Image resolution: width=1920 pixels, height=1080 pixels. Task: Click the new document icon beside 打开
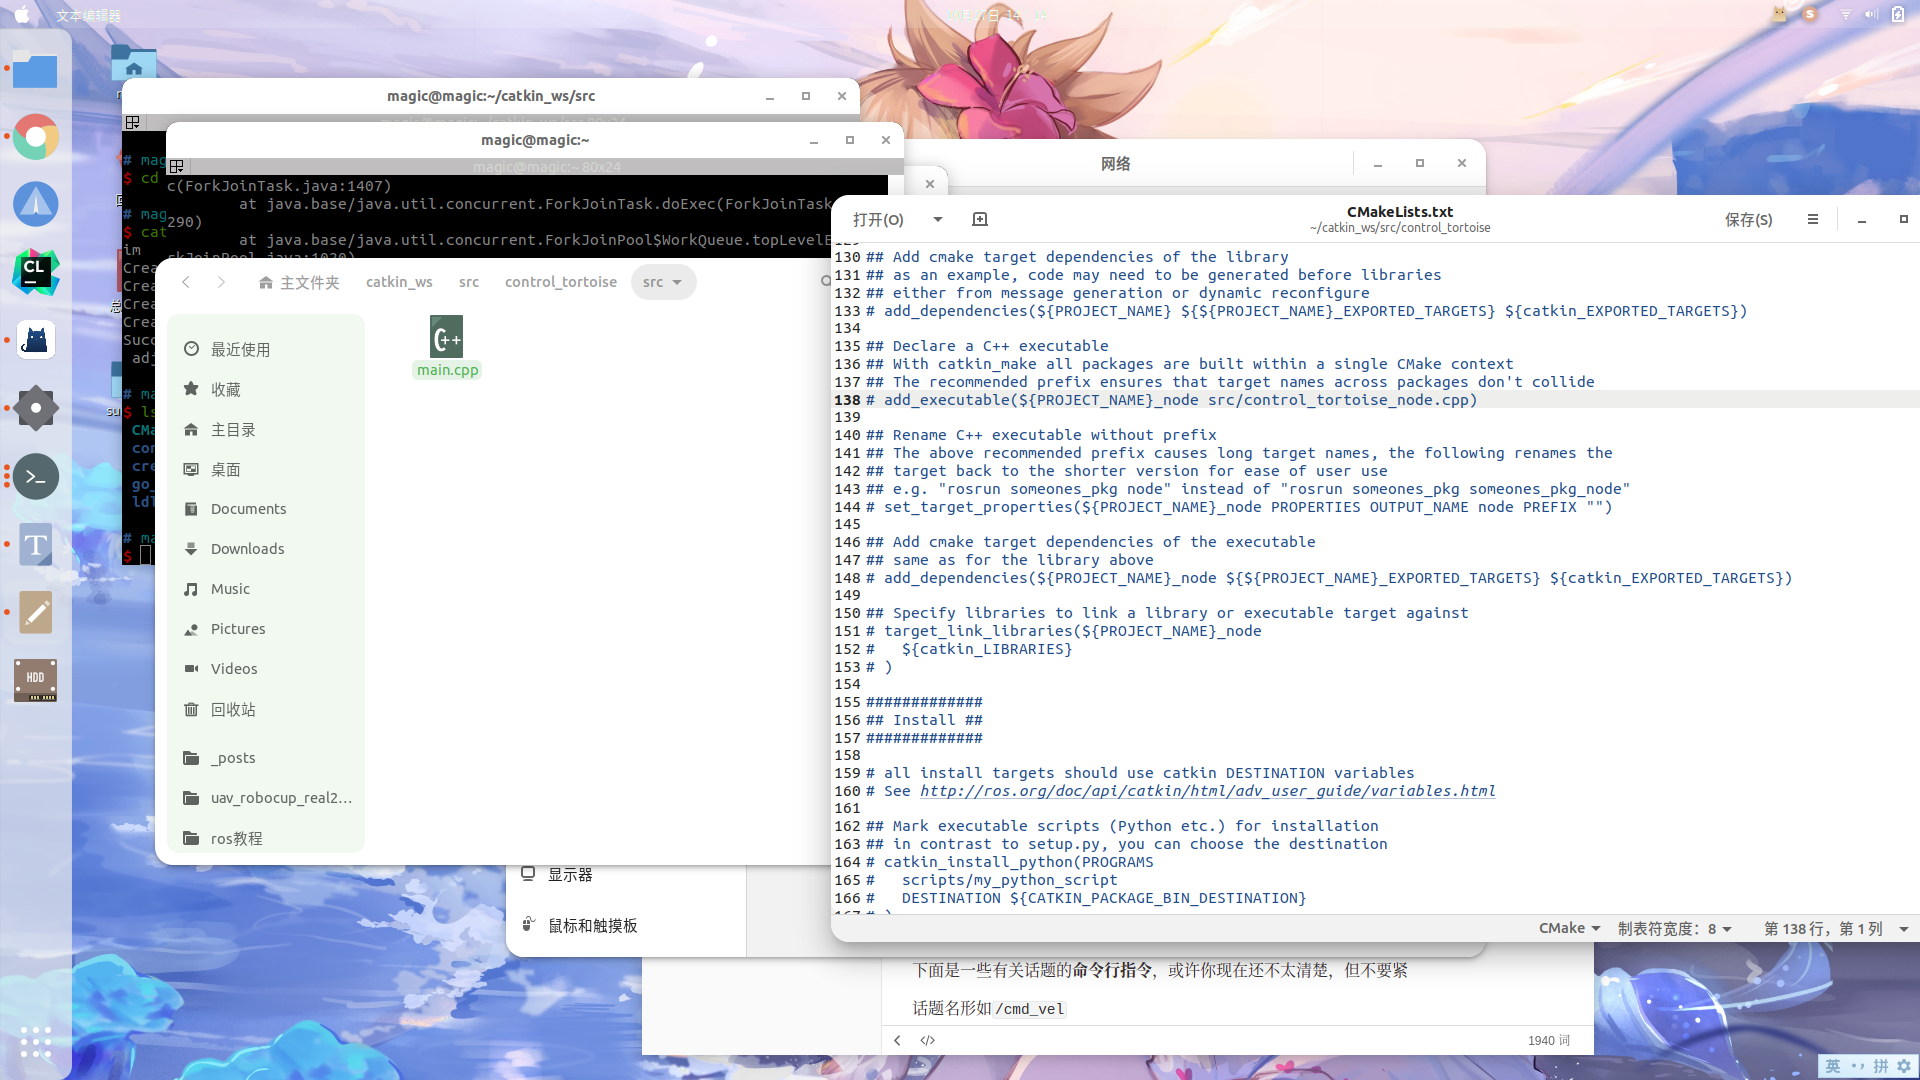pos(980,219)
